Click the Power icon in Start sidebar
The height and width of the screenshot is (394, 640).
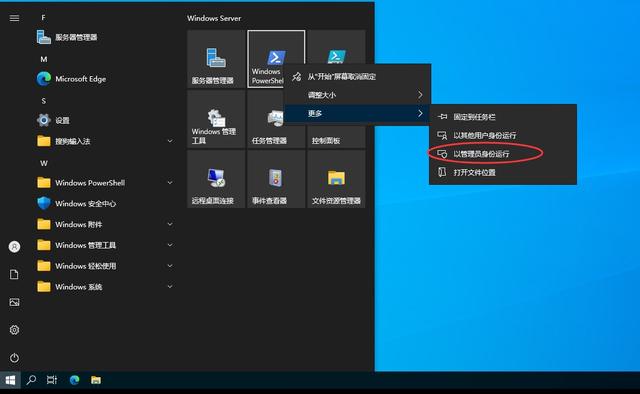[14, 358]
